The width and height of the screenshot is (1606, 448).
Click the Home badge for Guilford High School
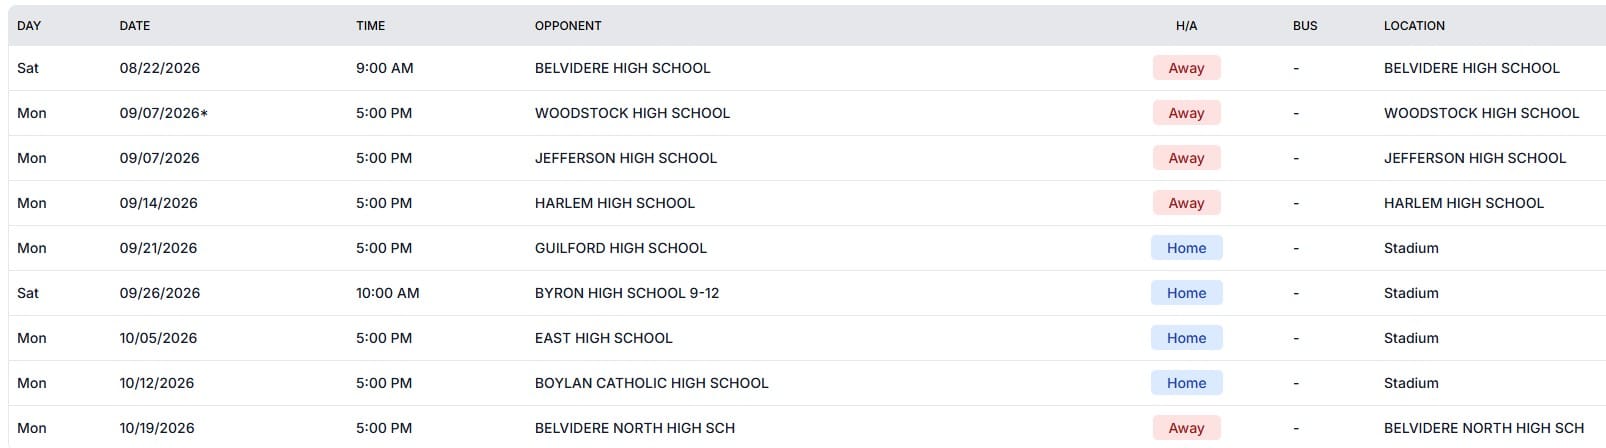click(x=1186, y=248)
